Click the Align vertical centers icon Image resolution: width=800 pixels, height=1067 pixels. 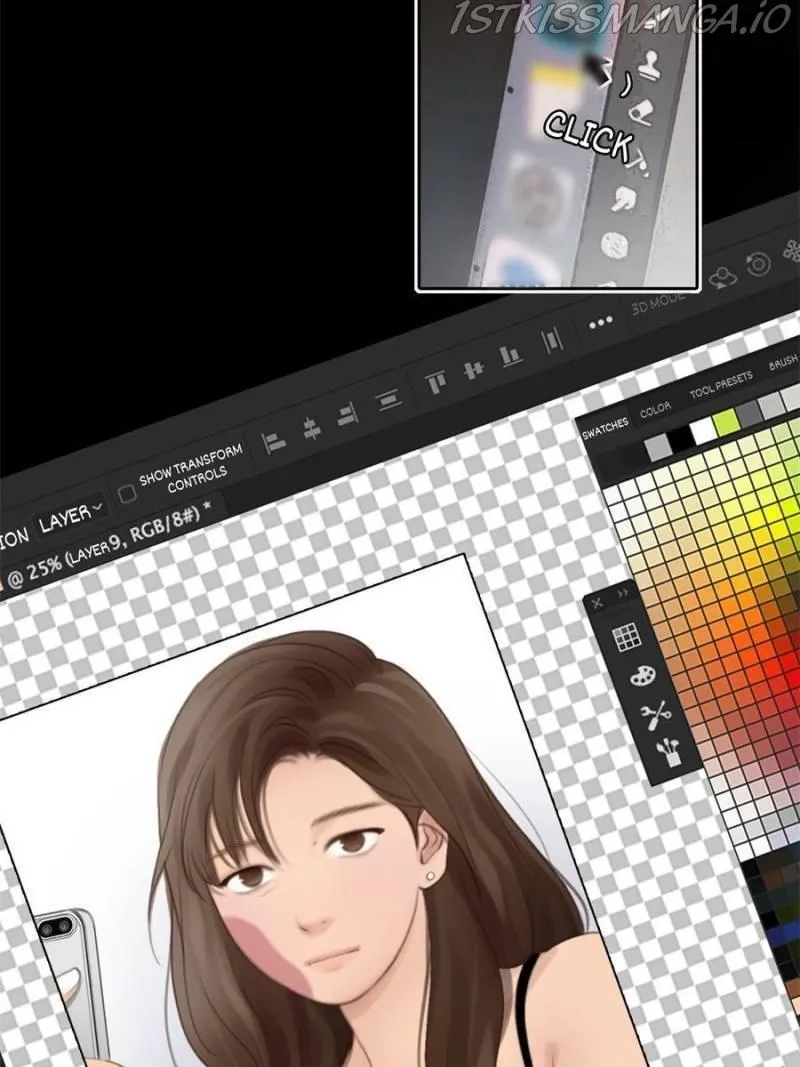(473, 369)
